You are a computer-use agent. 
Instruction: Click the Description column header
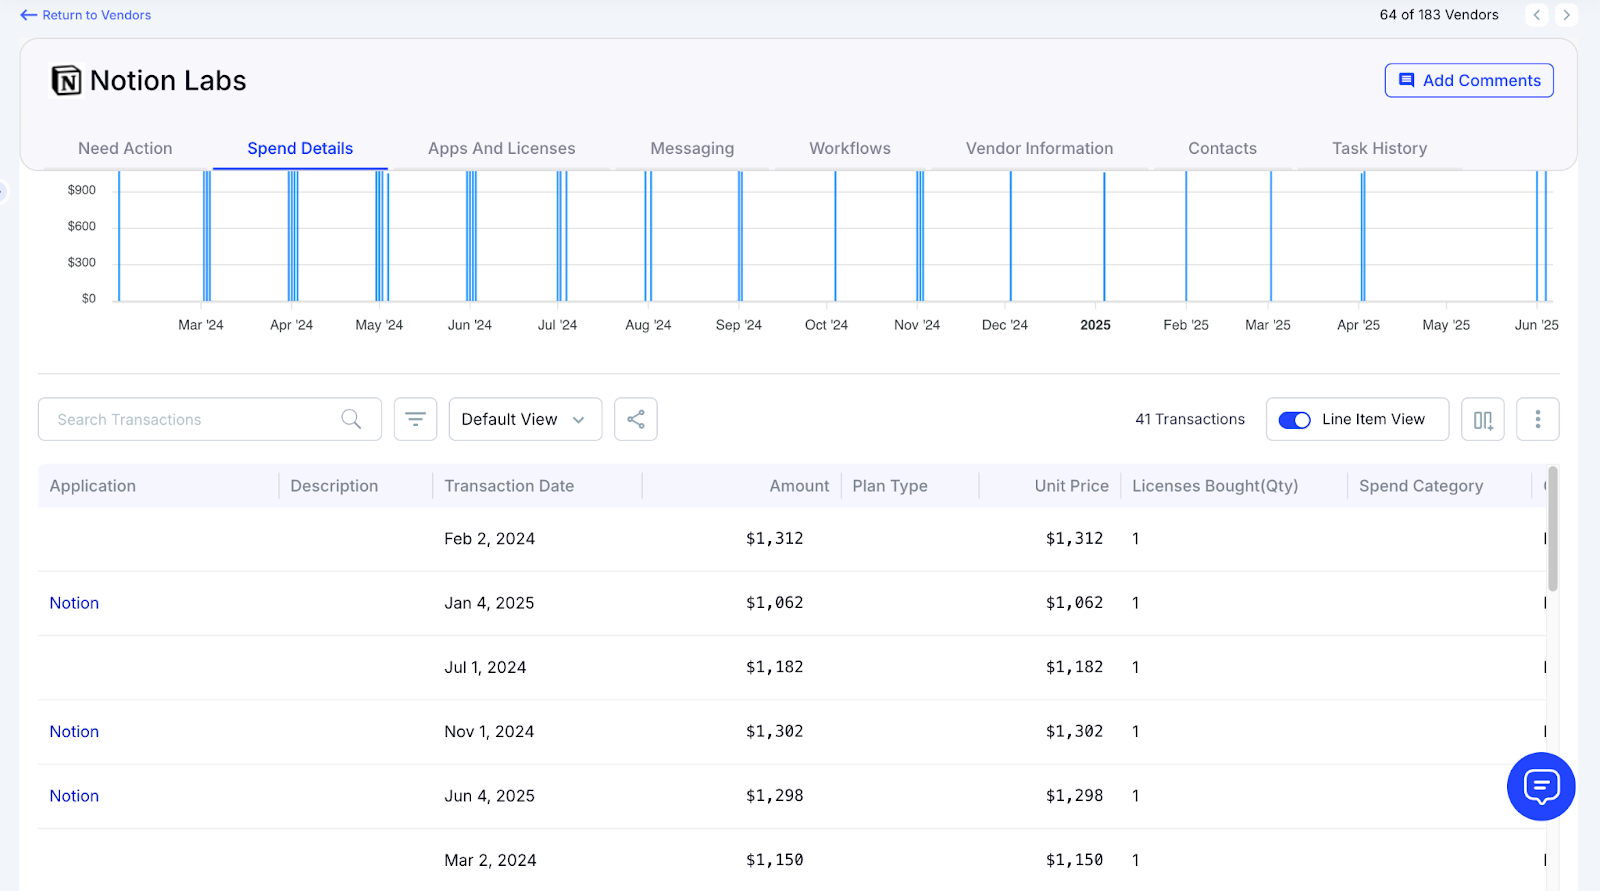[x=334, y=486]
